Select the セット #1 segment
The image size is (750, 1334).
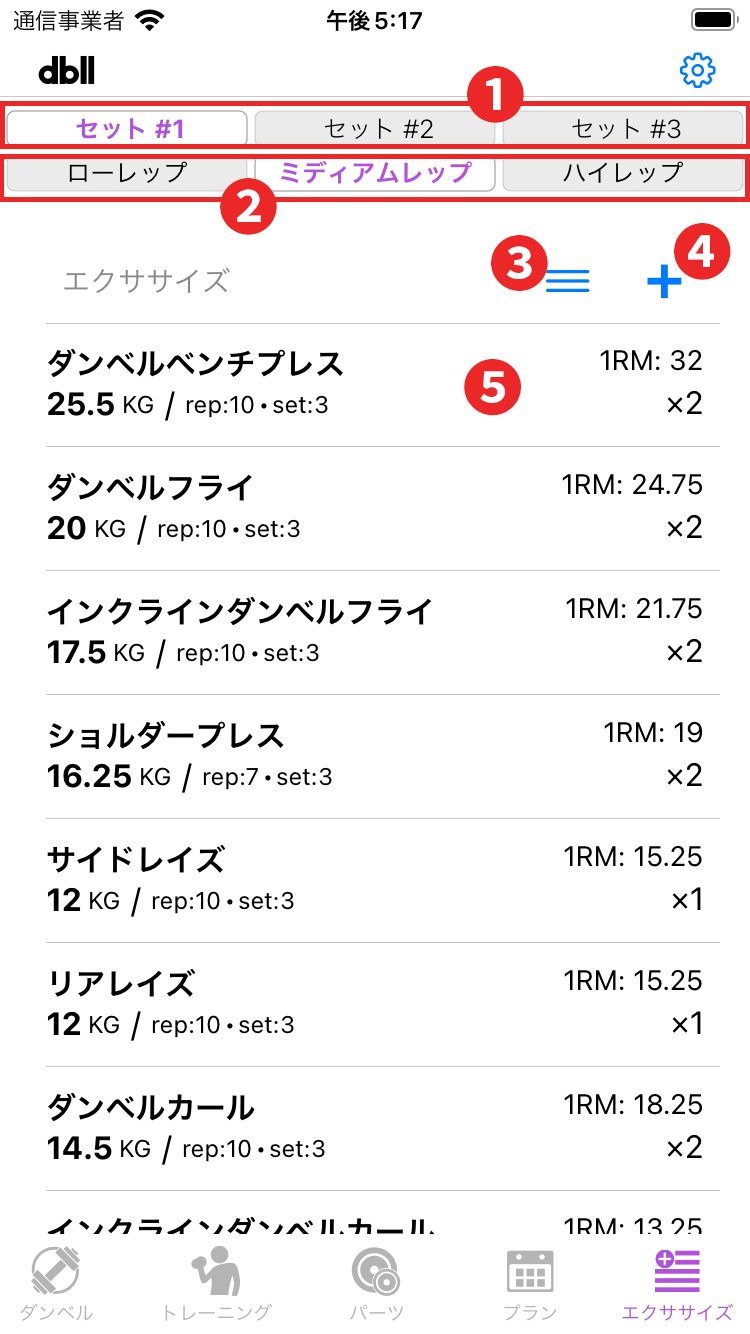(x=127, y=128)
